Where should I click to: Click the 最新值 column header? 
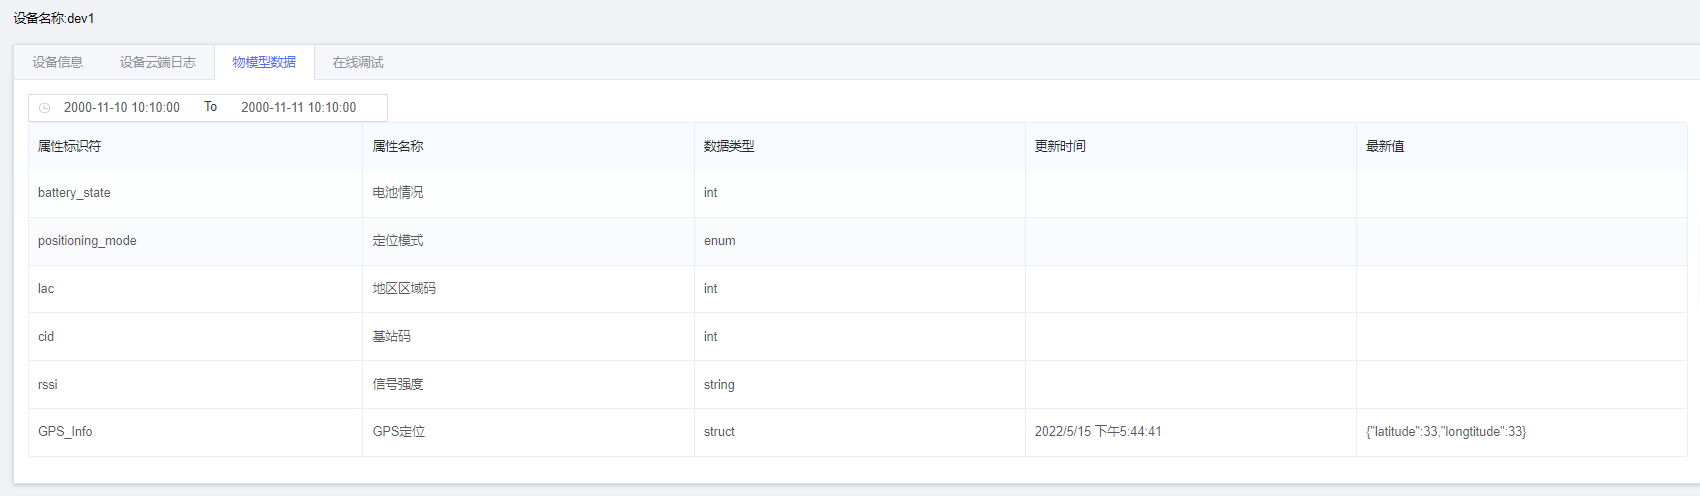1385,146
